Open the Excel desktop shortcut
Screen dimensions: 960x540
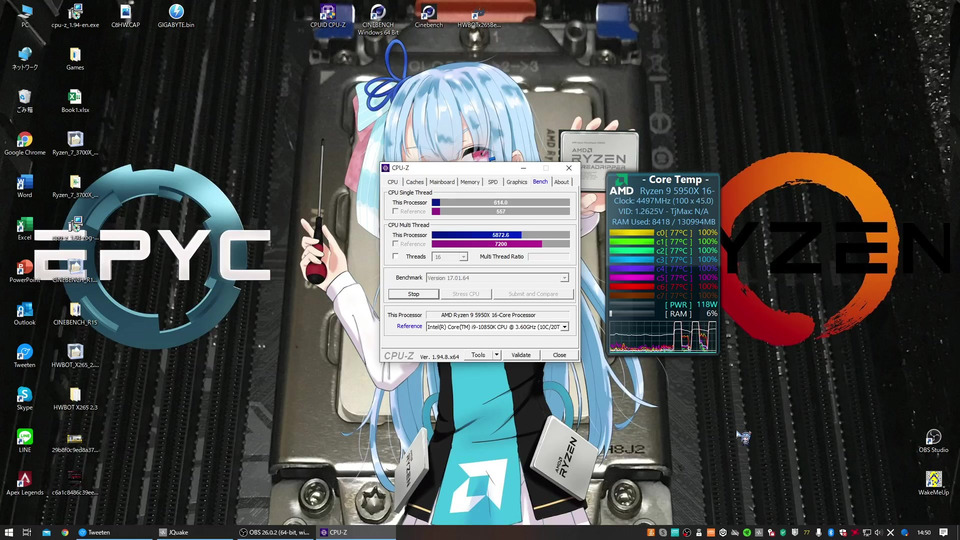click(24, 228)
